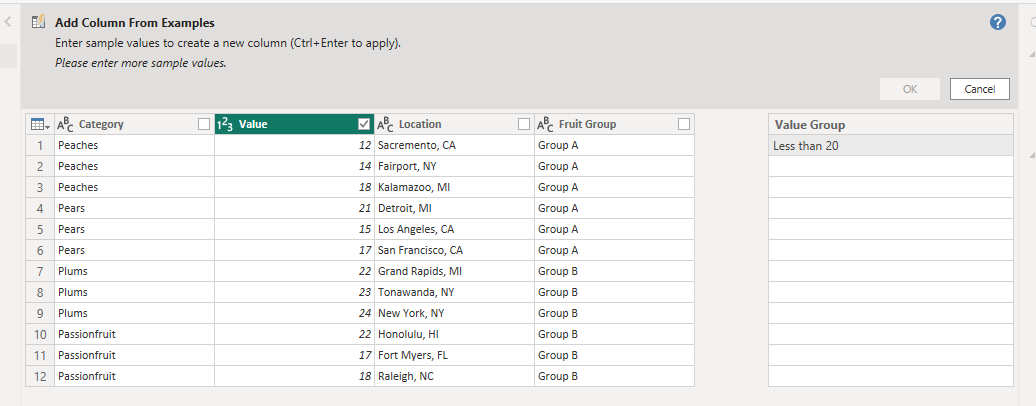Click the disabled OK button
The width and height of the screenshot is (1036, 406).
tap(910, 89)
